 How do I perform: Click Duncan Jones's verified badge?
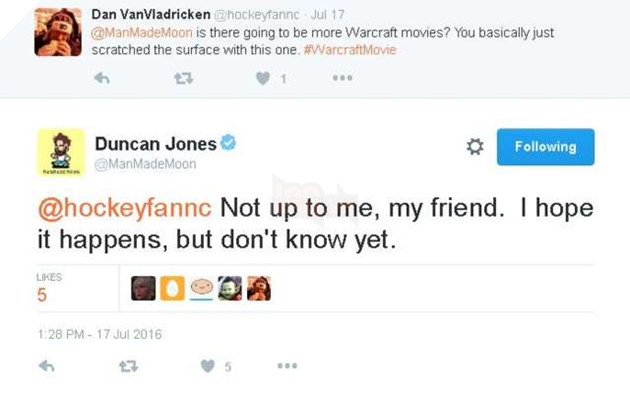coord(229,144)
